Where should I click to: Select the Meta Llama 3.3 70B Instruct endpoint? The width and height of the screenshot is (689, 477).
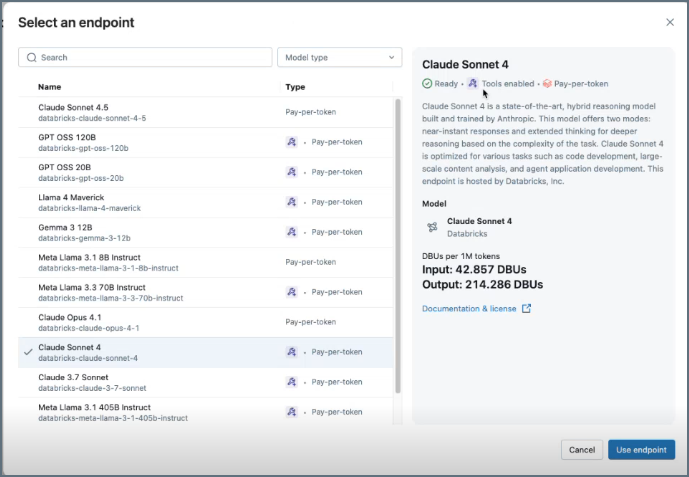pyautogui.click(x=206, y=292)
